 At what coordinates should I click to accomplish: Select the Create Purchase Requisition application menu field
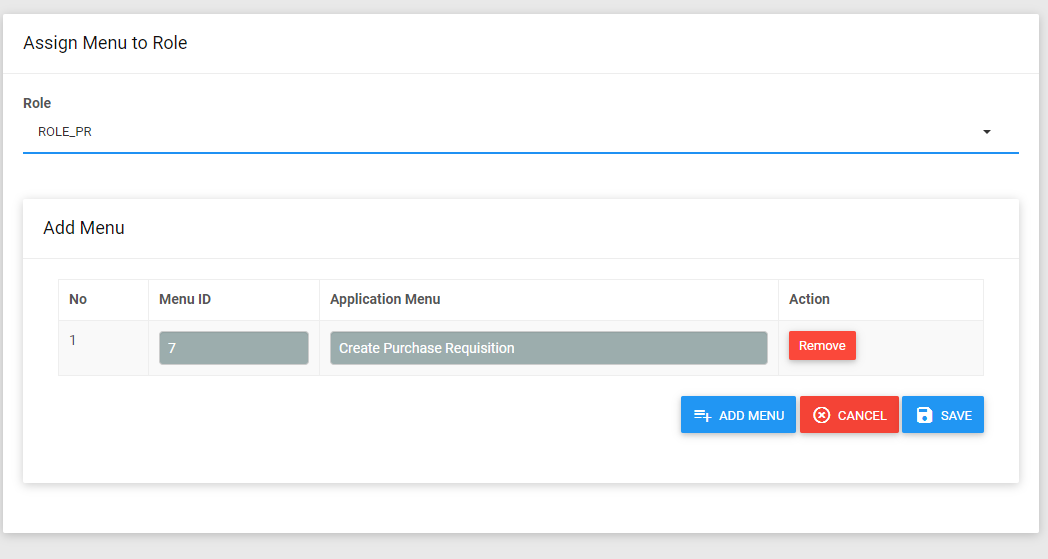549,348
